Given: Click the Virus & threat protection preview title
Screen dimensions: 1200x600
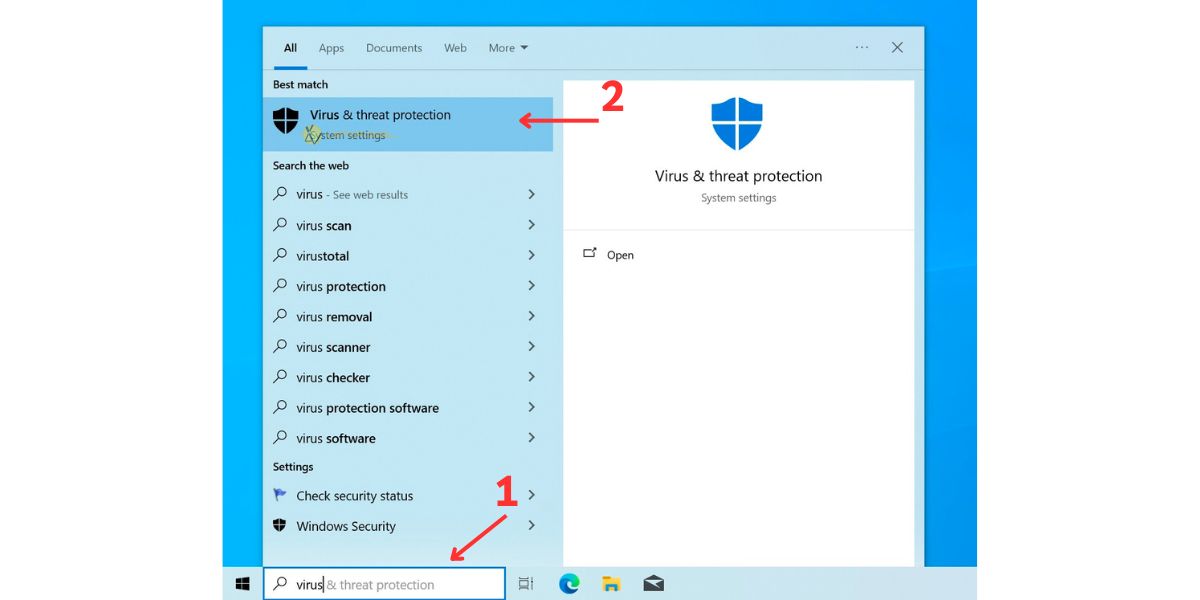Looking at the screenshot, I should click(738, 176).
